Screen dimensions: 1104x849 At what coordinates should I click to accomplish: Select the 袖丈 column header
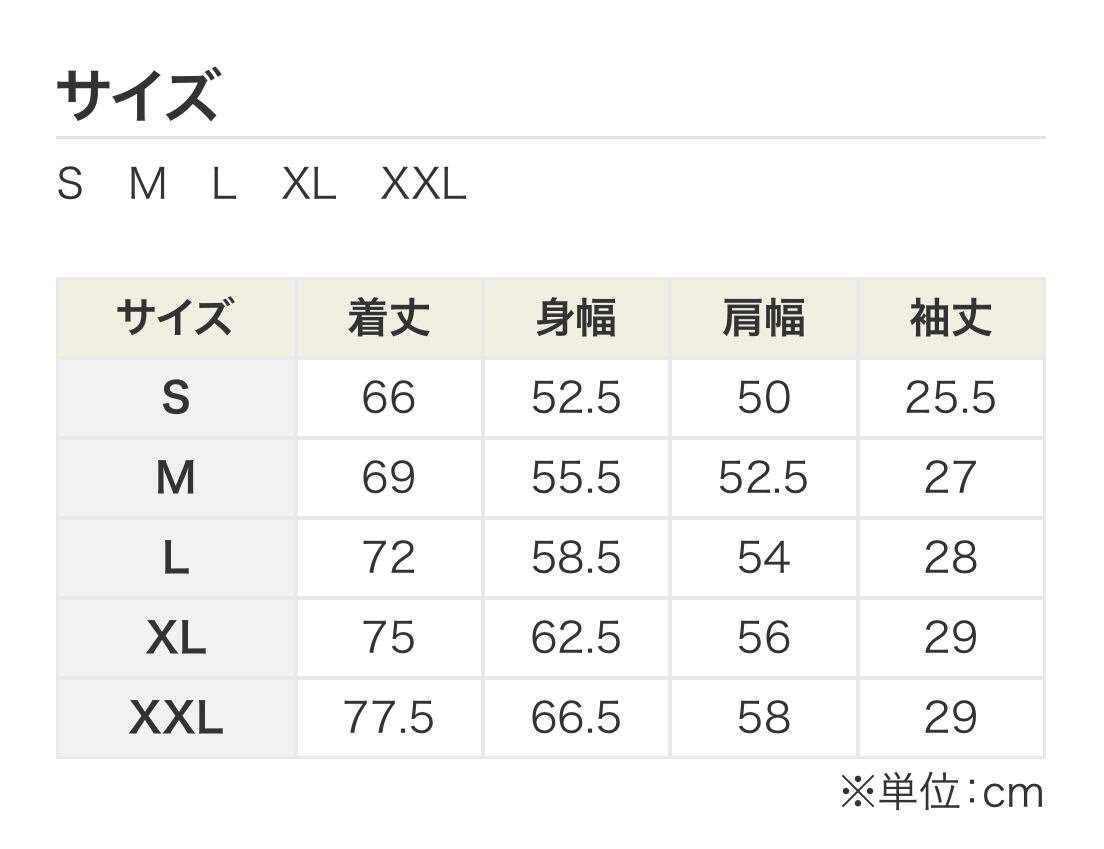(x=950, y=319)
